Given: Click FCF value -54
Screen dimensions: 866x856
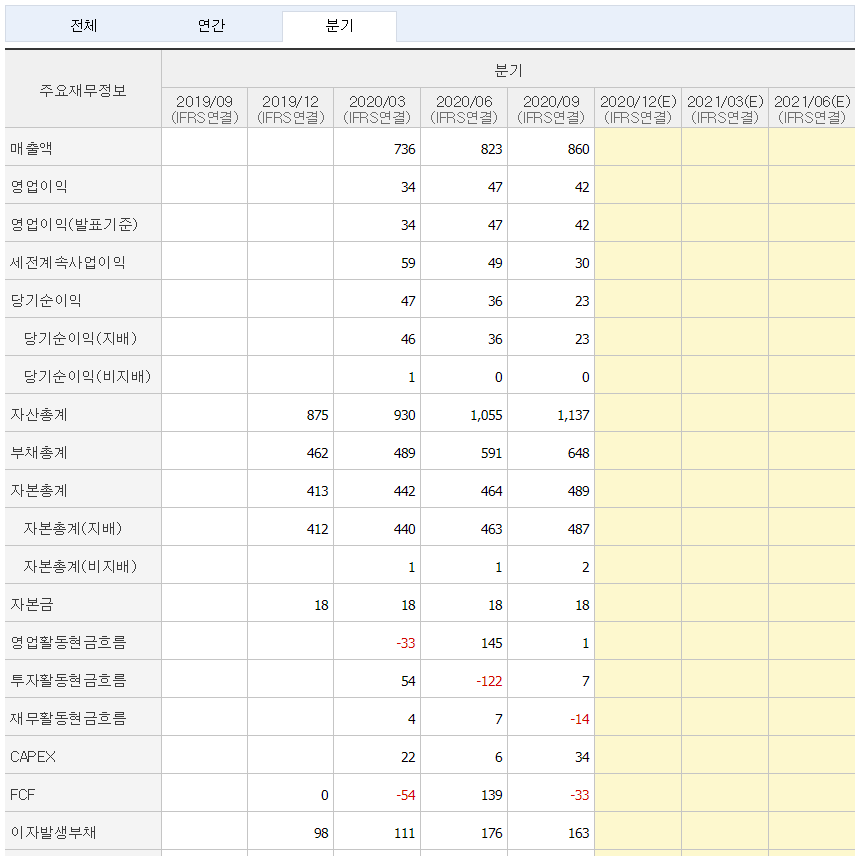Looking at the screenshot, I should (x=406, y=795).
